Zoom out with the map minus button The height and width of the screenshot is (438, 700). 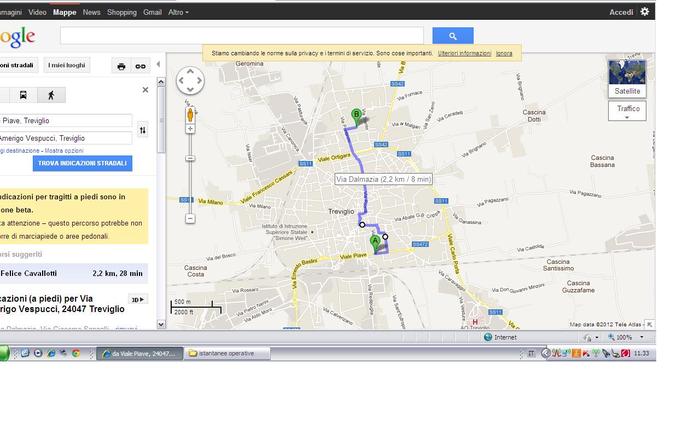point(190,218)
